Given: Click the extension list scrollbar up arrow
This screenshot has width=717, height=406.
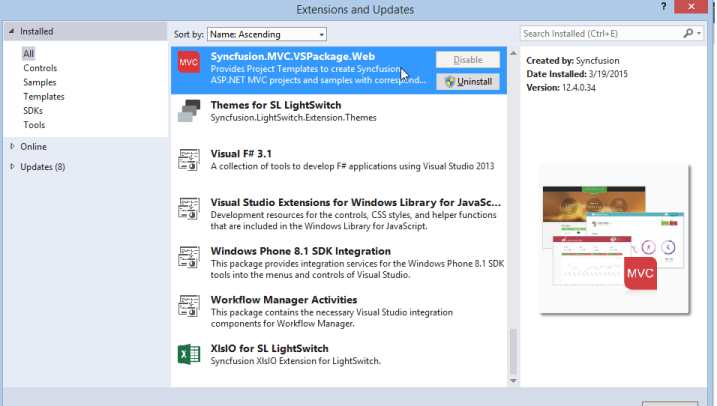Looking at the screenshot, I should point(514,53).
